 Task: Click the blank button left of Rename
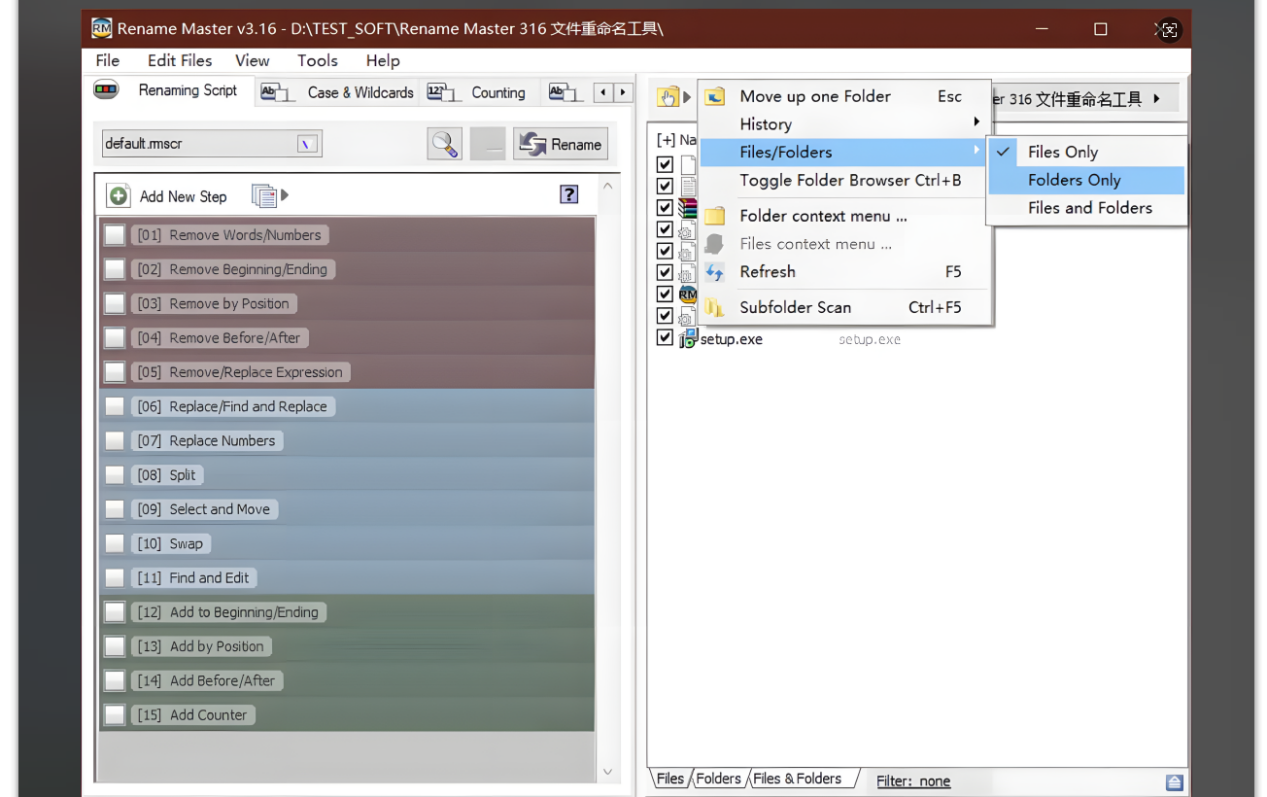coord(488,143)
